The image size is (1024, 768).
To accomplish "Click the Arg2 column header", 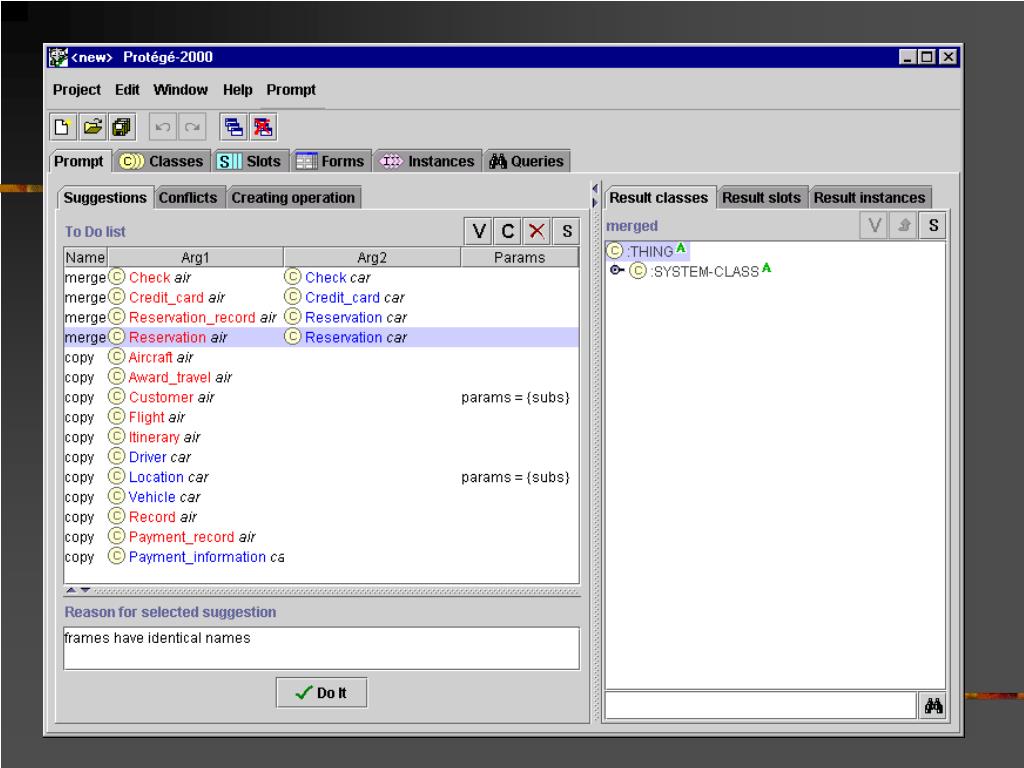I will tap(372, 257).
